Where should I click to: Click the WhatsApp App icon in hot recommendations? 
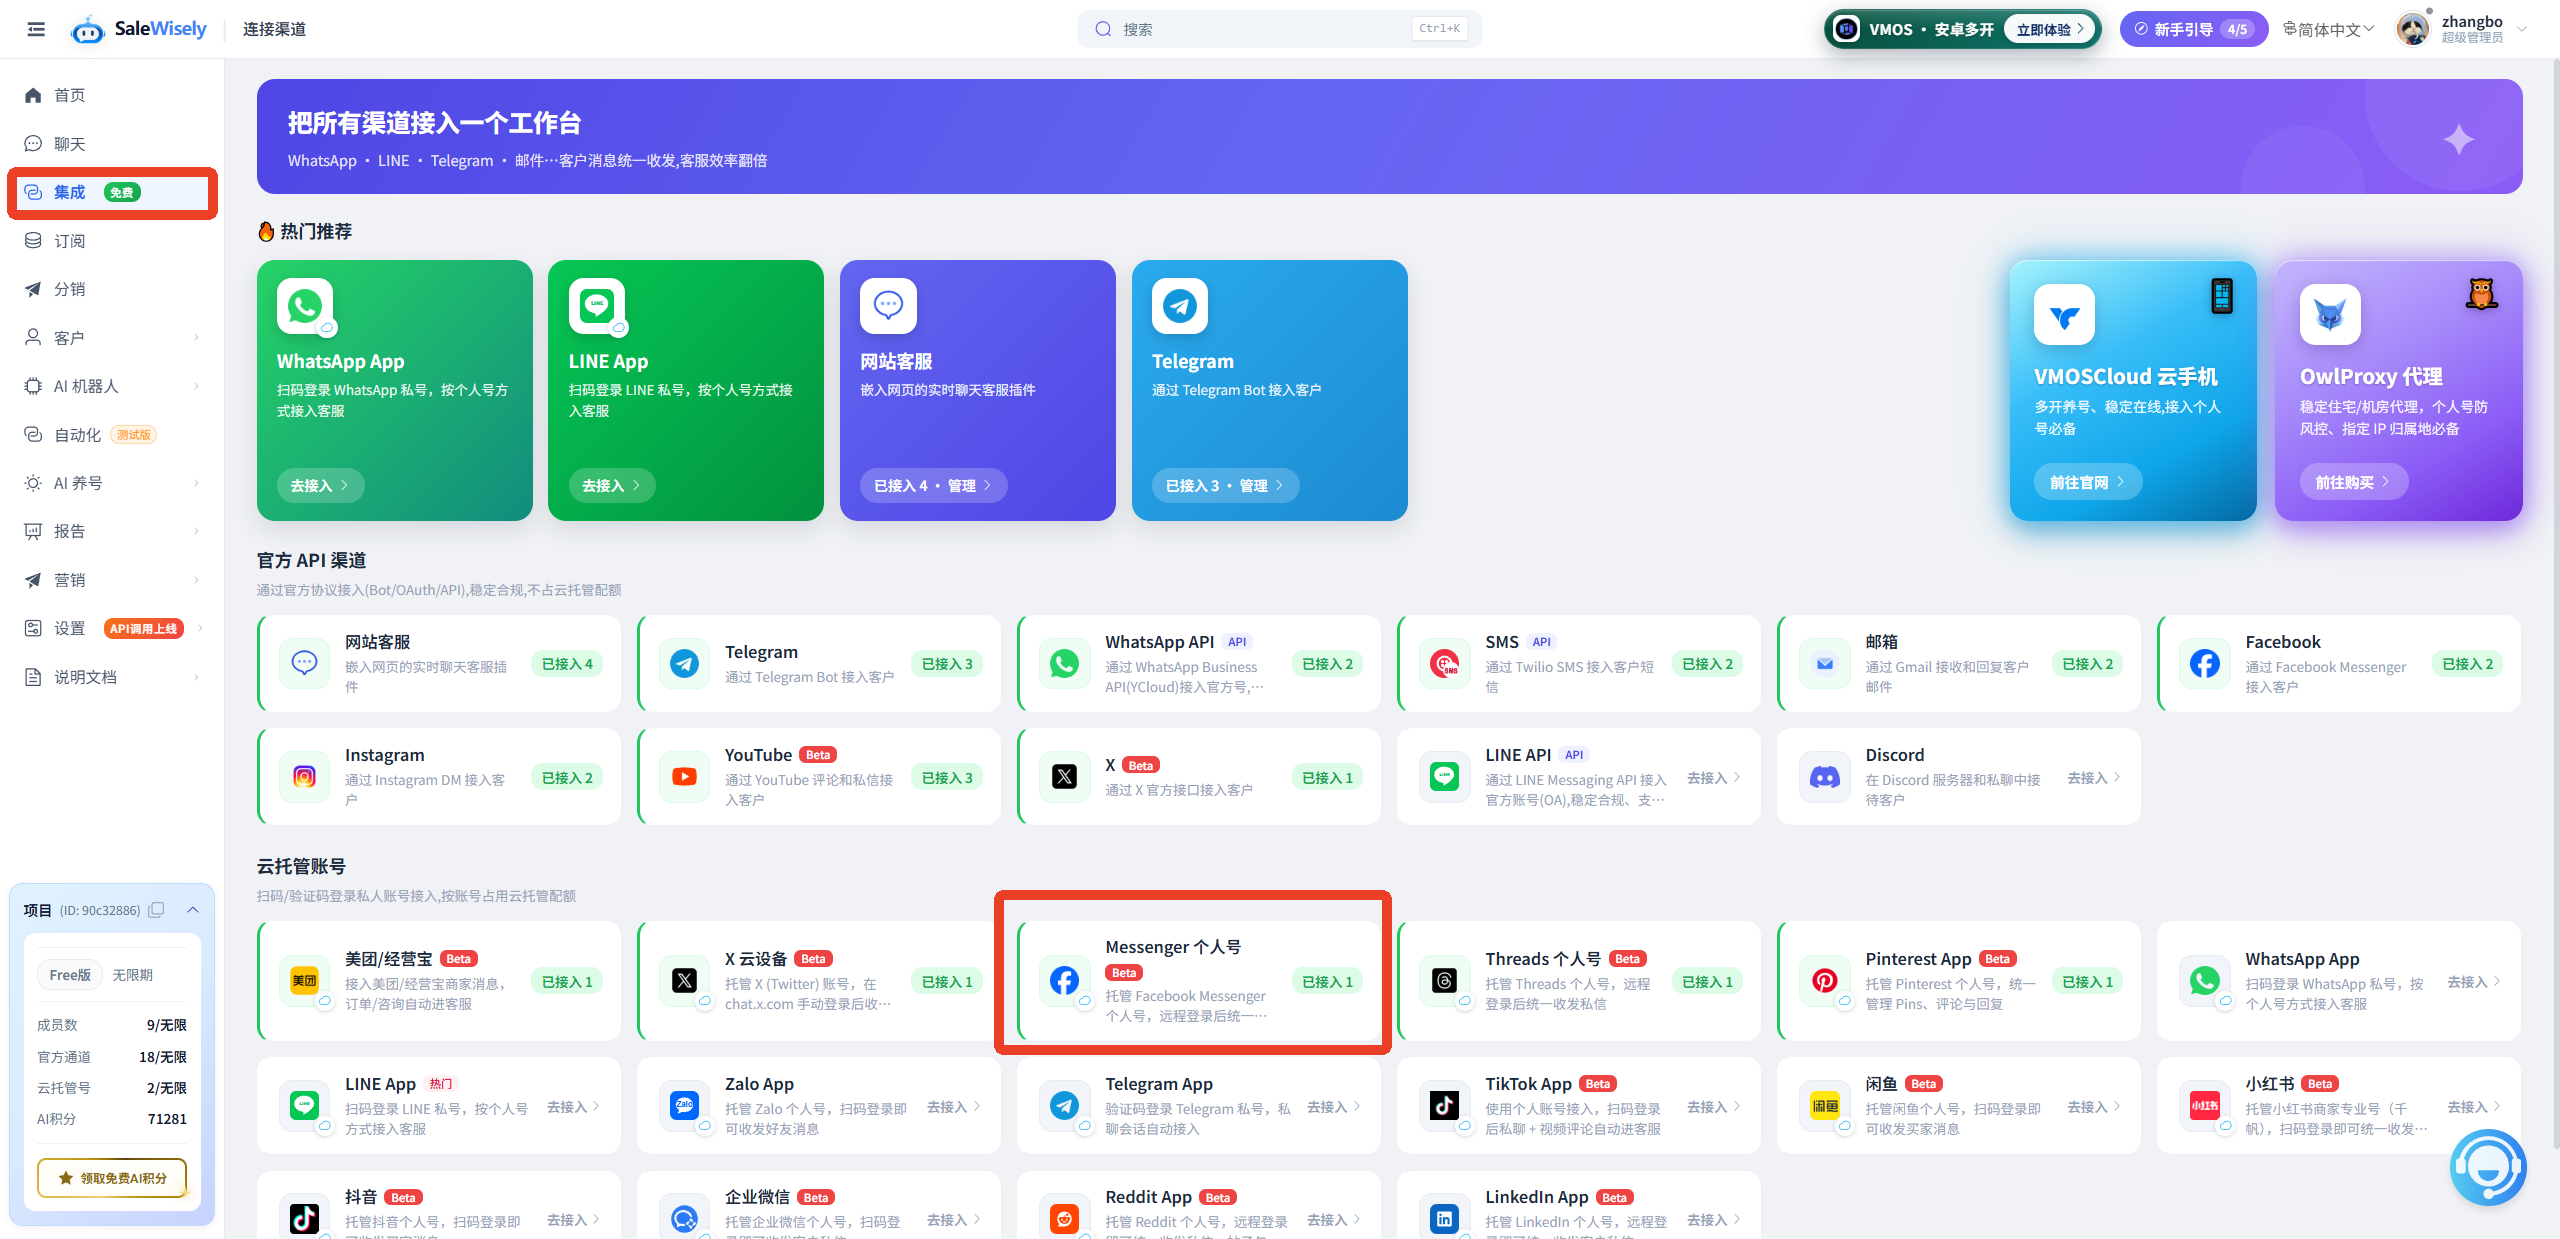coord(305,306)
